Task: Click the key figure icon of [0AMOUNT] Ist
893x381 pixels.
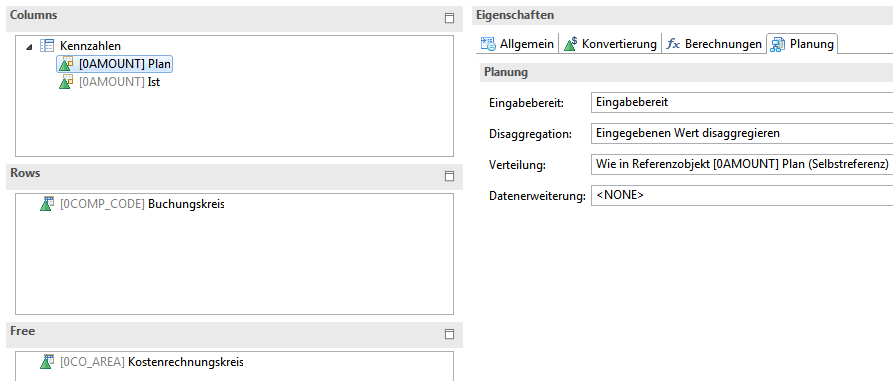Action: [x=67, y=82]
